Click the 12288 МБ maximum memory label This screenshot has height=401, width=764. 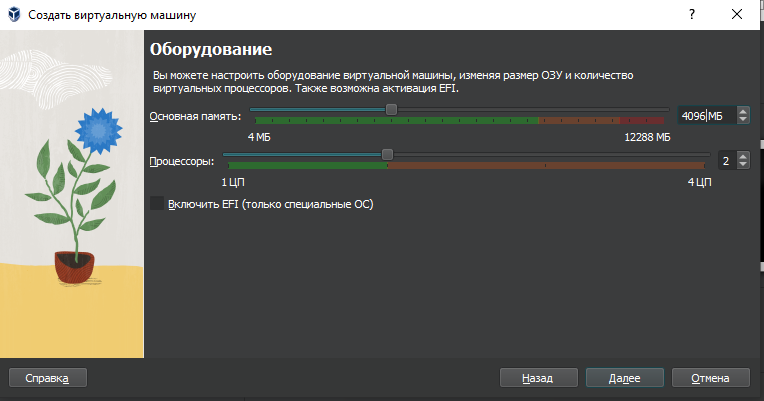(x=647, y=137)
